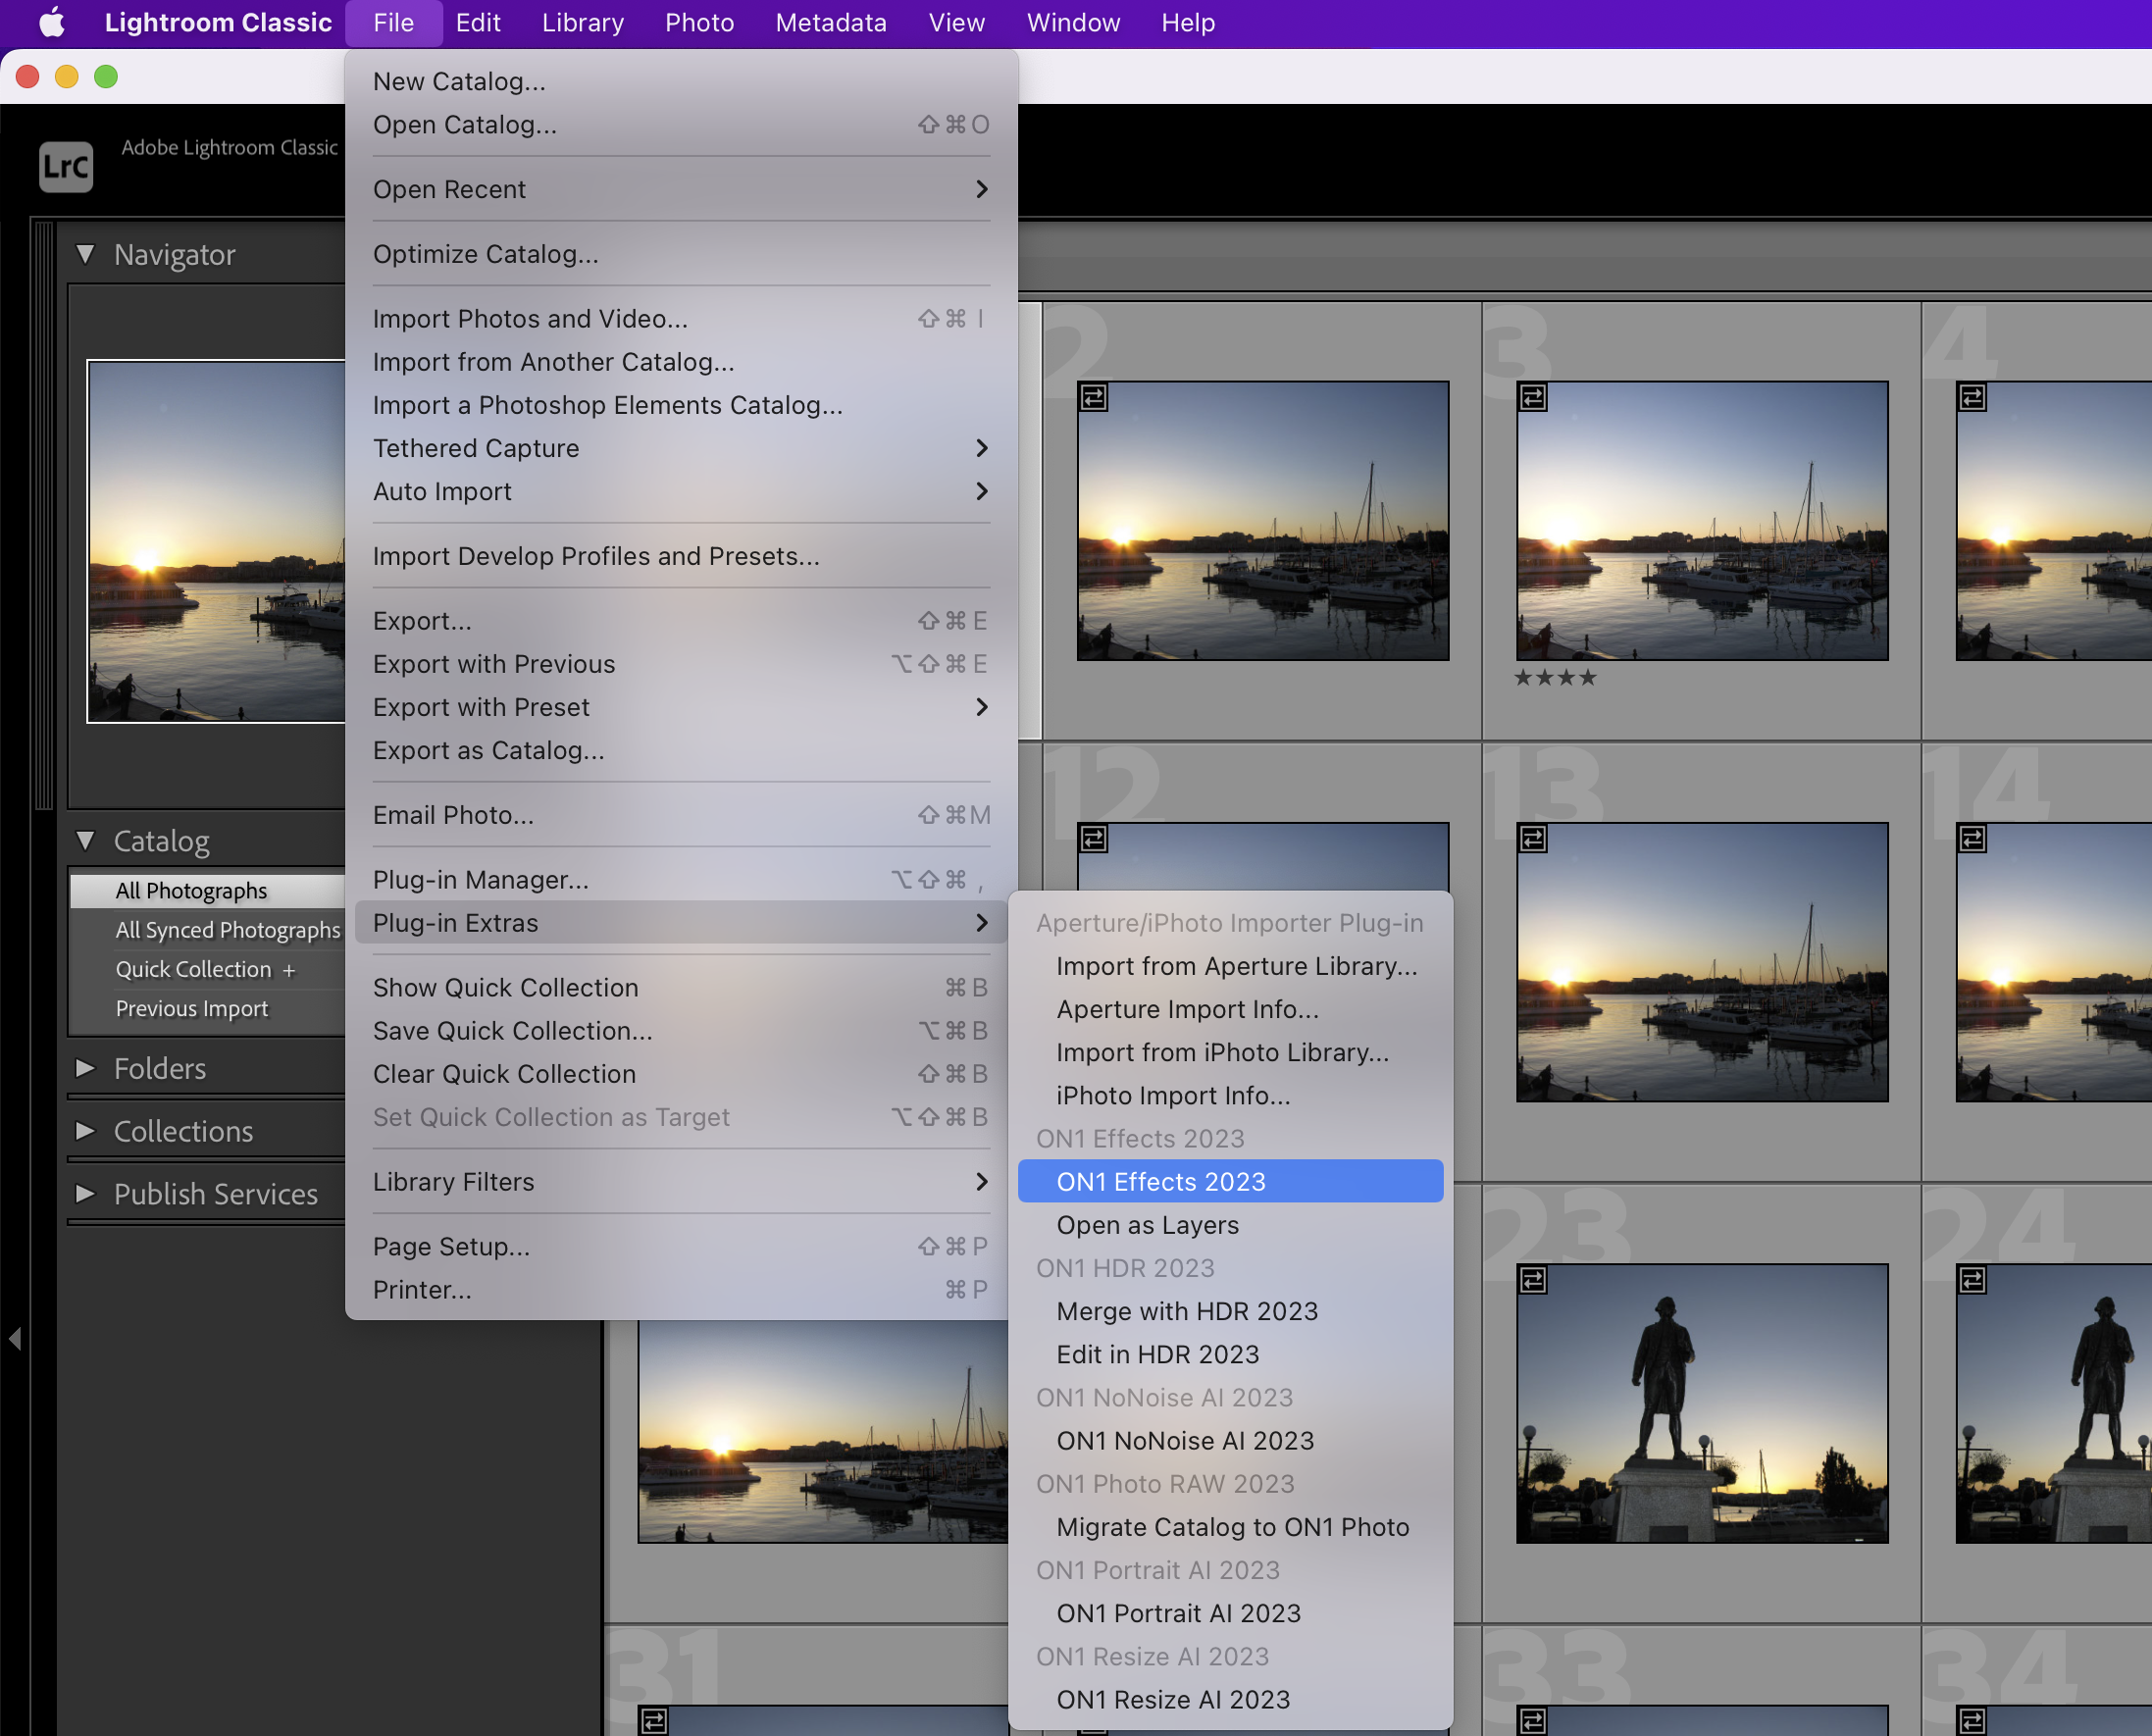Open the Tethered Capture submenu

point(681,448)
